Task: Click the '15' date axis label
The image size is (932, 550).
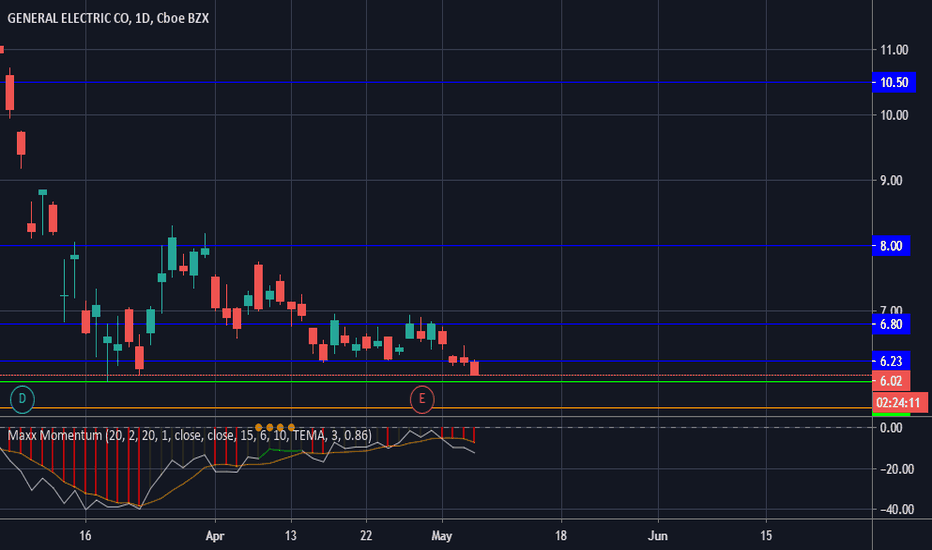Action: tap(766, 536)
